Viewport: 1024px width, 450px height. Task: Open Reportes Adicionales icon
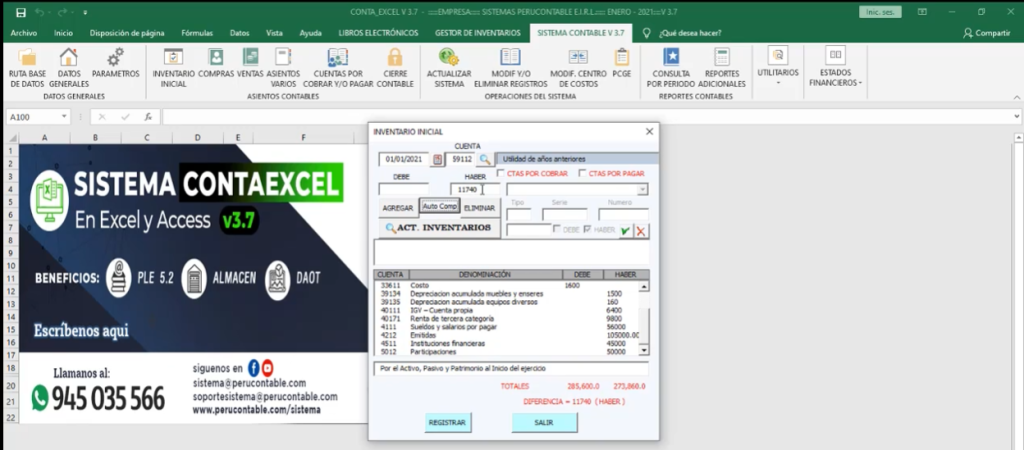(x=722, y=57)
